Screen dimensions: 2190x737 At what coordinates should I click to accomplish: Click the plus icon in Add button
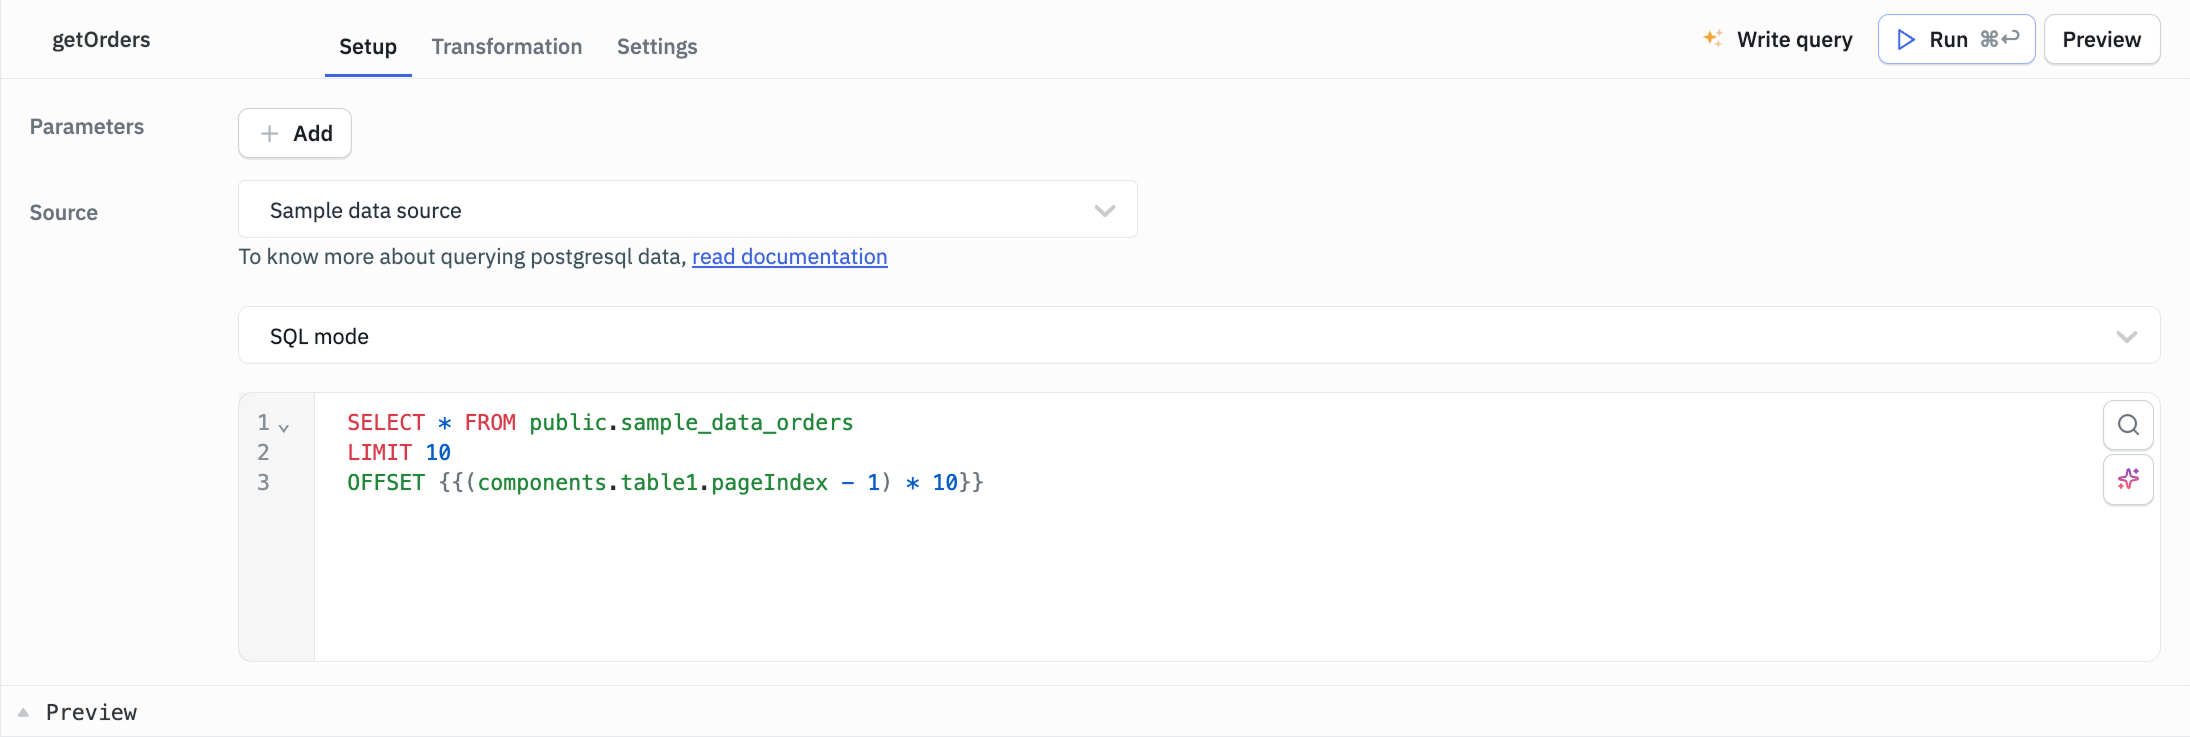269,133
